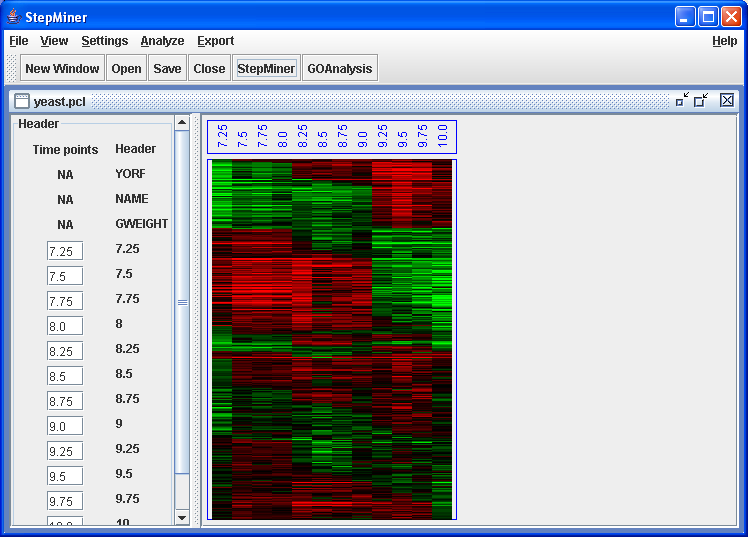Click the Time points column heading
This screenshot has height=537, width=748.
[x=65, y=150]
